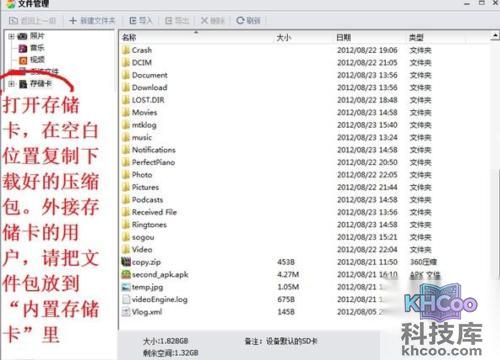Select 存储卡 in the sidebar tree
Image resolution: width=500 pixels, height=360 pixels.
click(x=41, y=83)
